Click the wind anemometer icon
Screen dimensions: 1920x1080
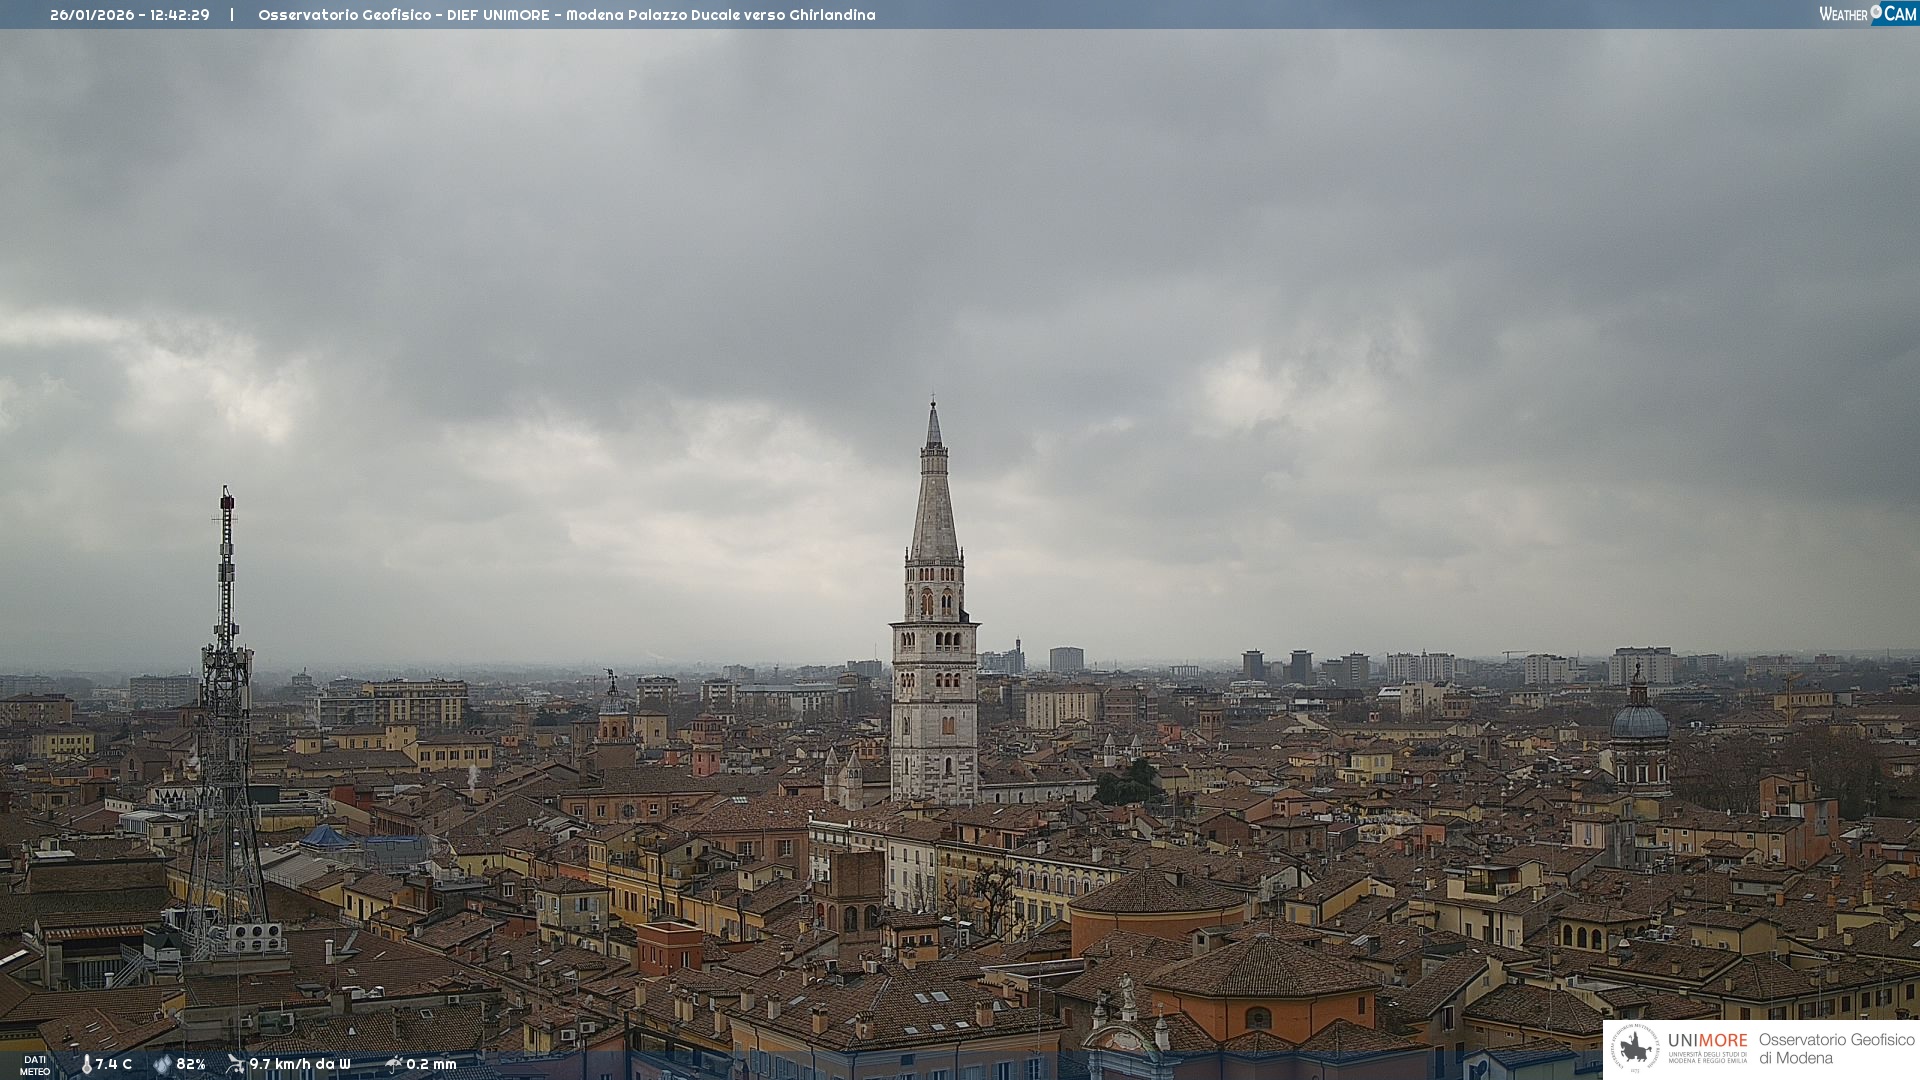coord(235,1064)
